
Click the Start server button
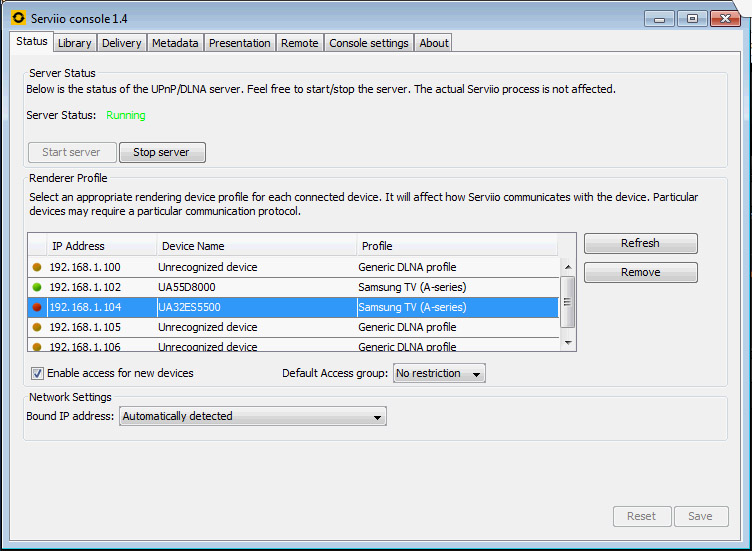tap(72, 152)
